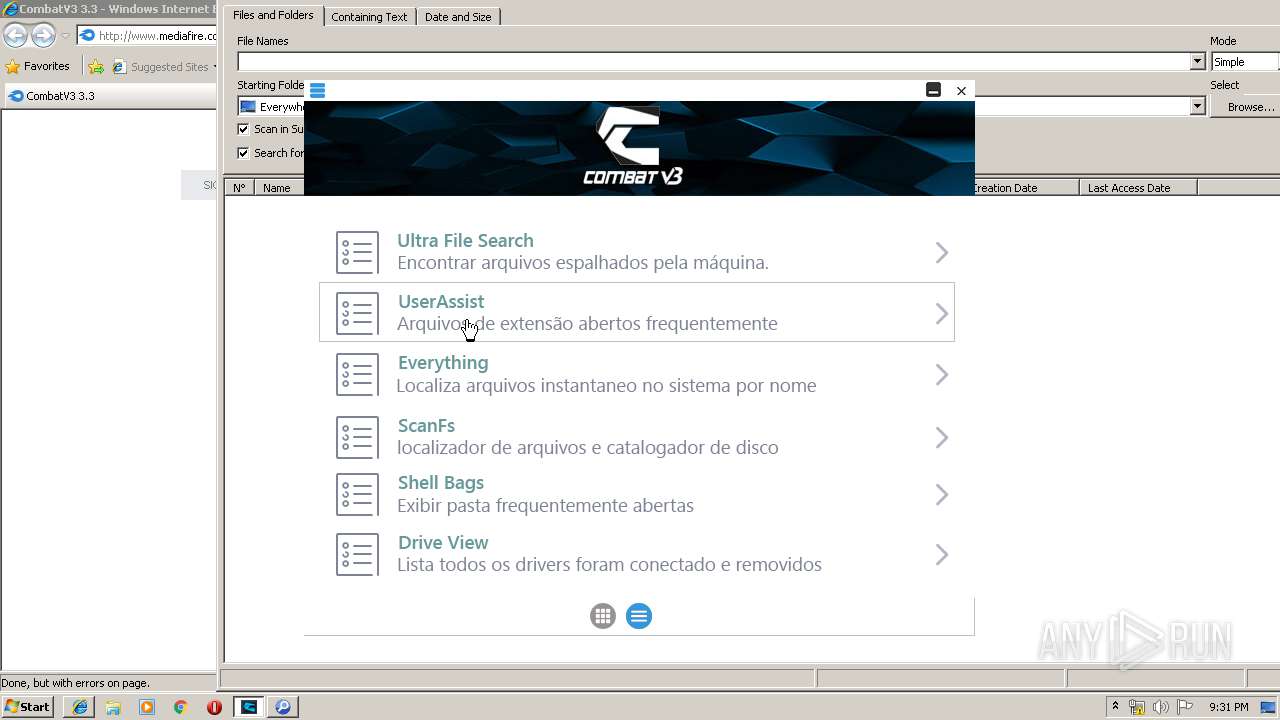Expand the ScanFs entry chevron
The image size is (1280, 720).
(941, 437)
